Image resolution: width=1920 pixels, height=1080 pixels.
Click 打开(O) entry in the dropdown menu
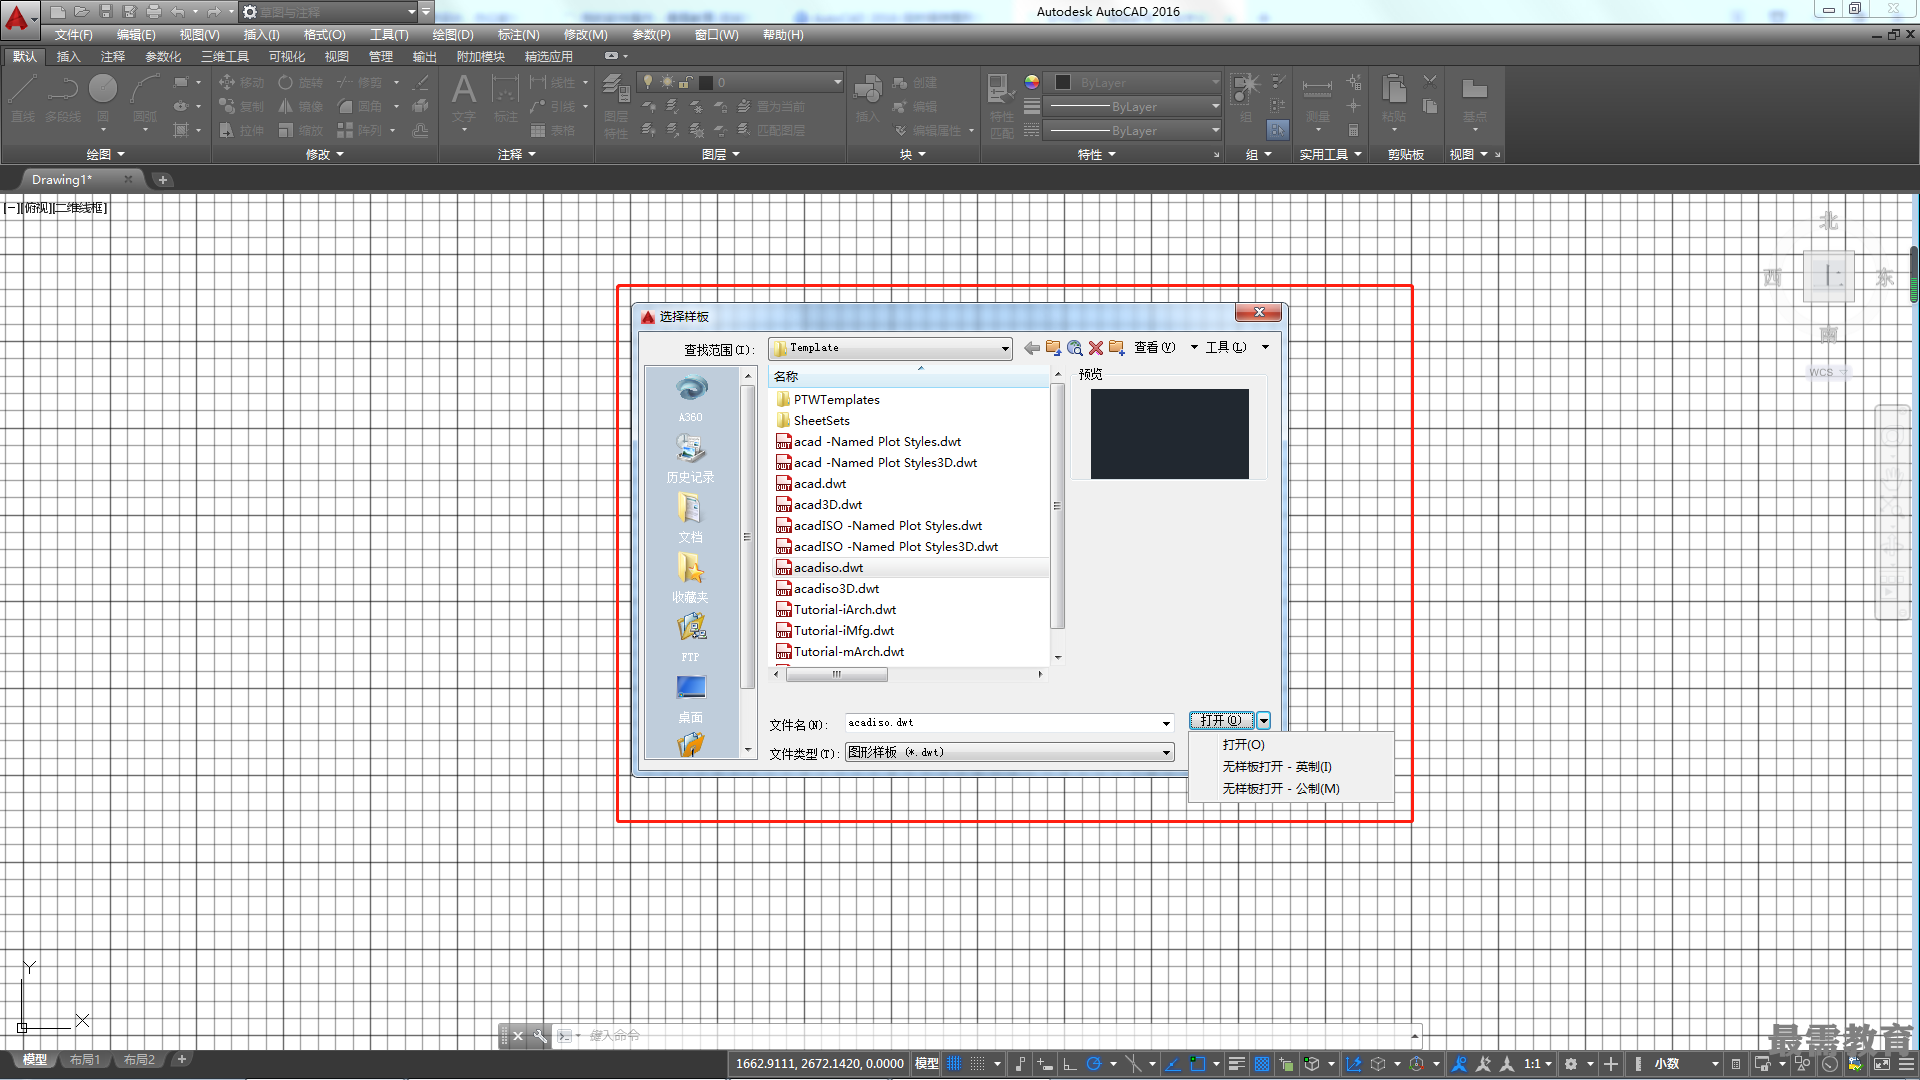(x=1243, y=745)
